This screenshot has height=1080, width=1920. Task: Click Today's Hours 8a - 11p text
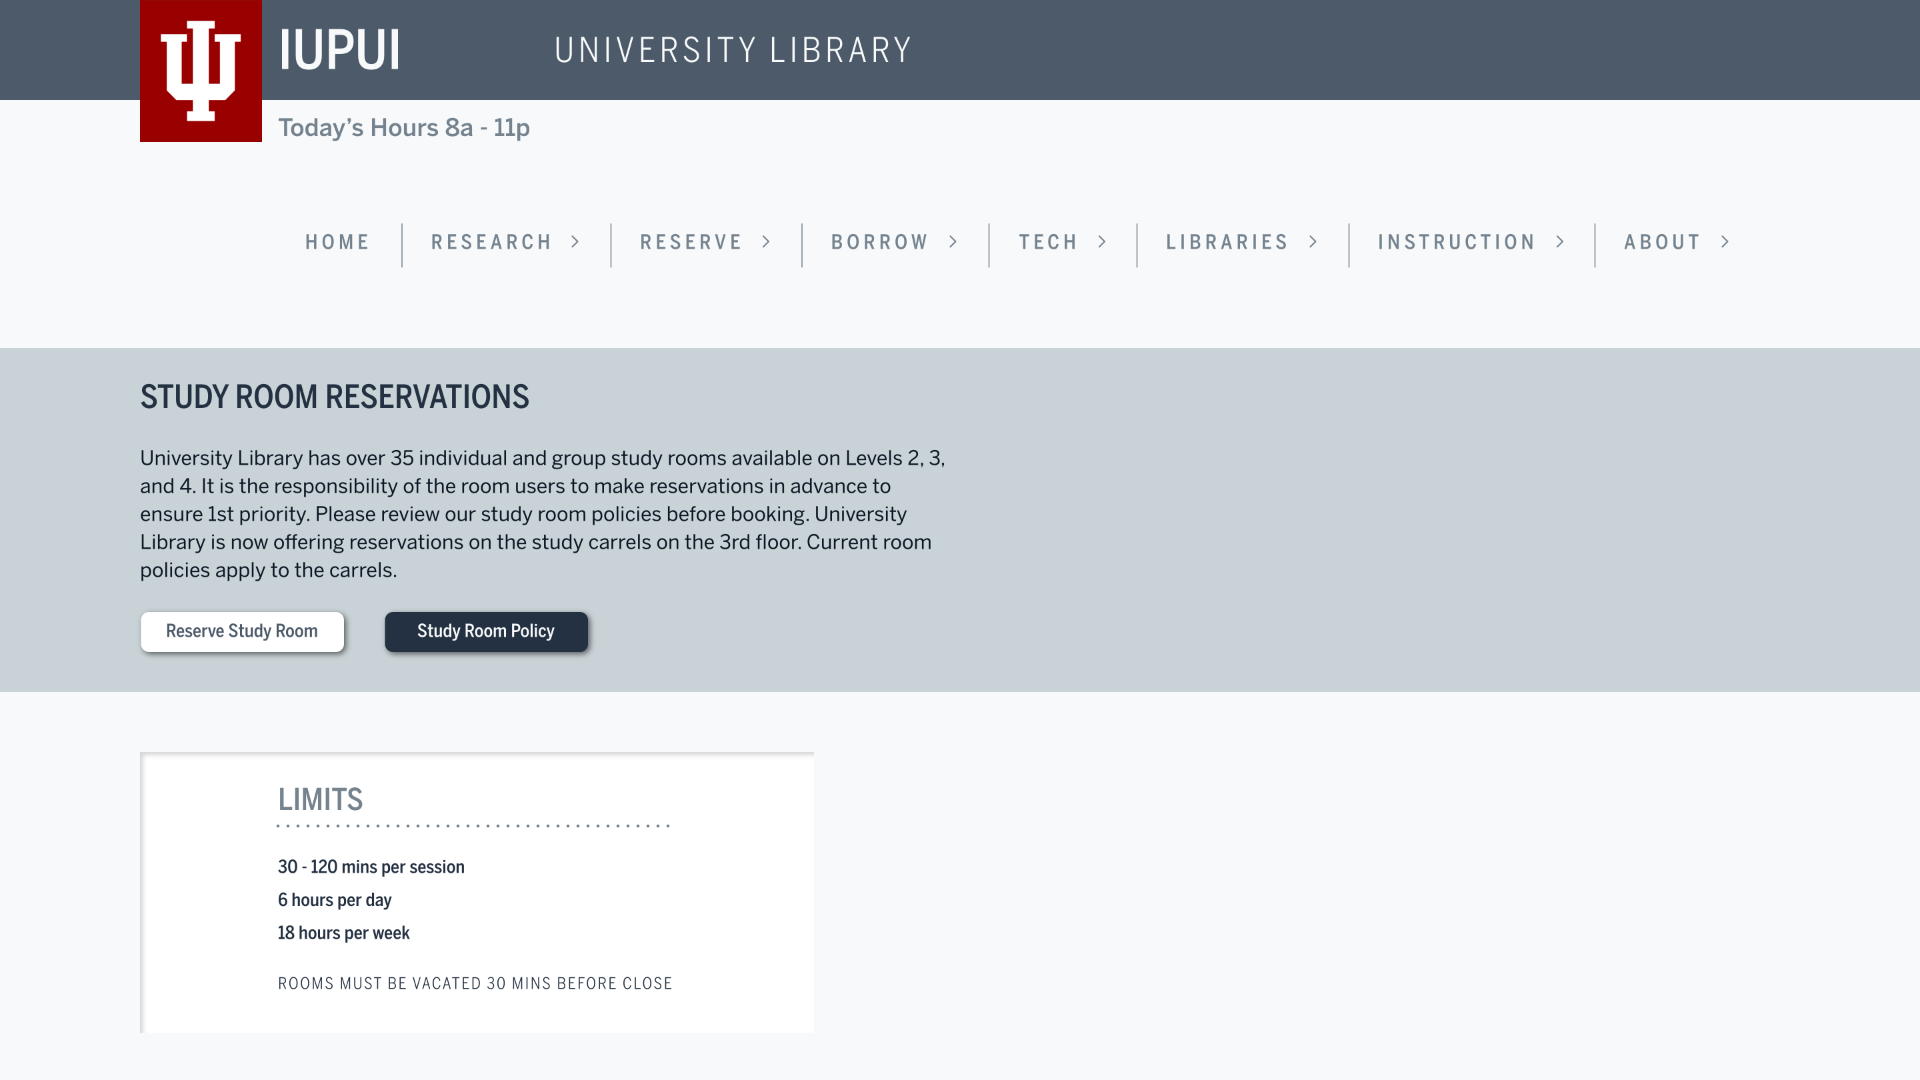pyautogui.click(x=403, y=128)
